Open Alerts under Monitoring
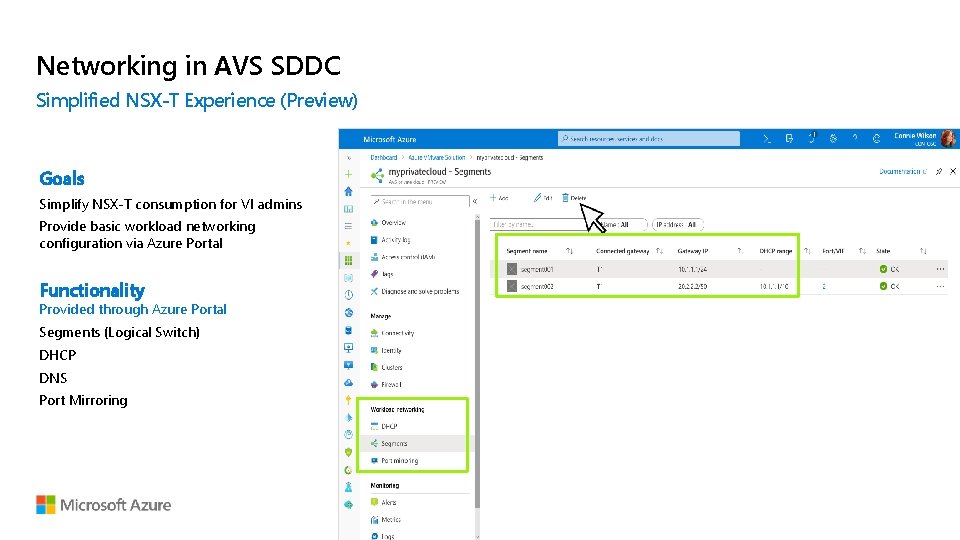Image resolution: width=960 pixels, height=540 pixels. 383,502
